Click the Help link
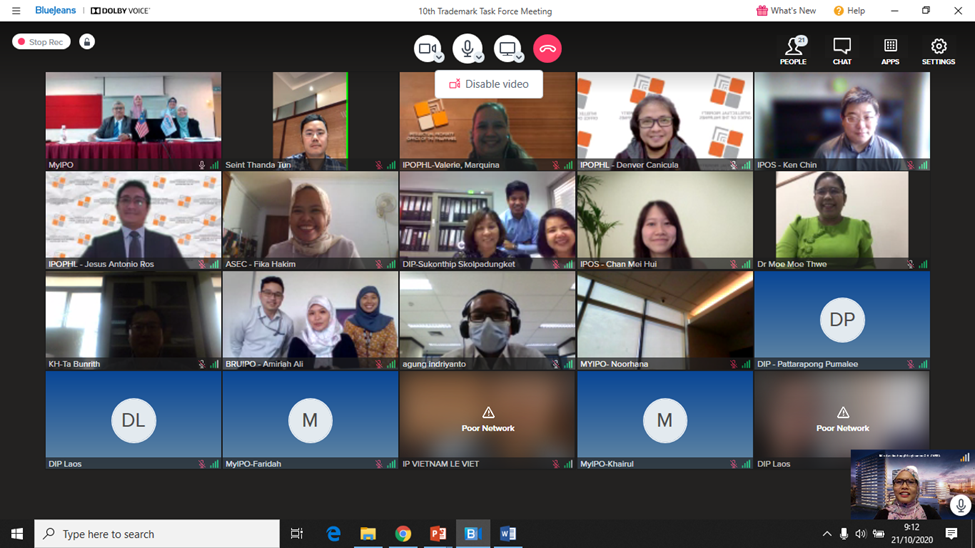Image resolution: width=975 pixels, height=548 pixels. point(849,11)
